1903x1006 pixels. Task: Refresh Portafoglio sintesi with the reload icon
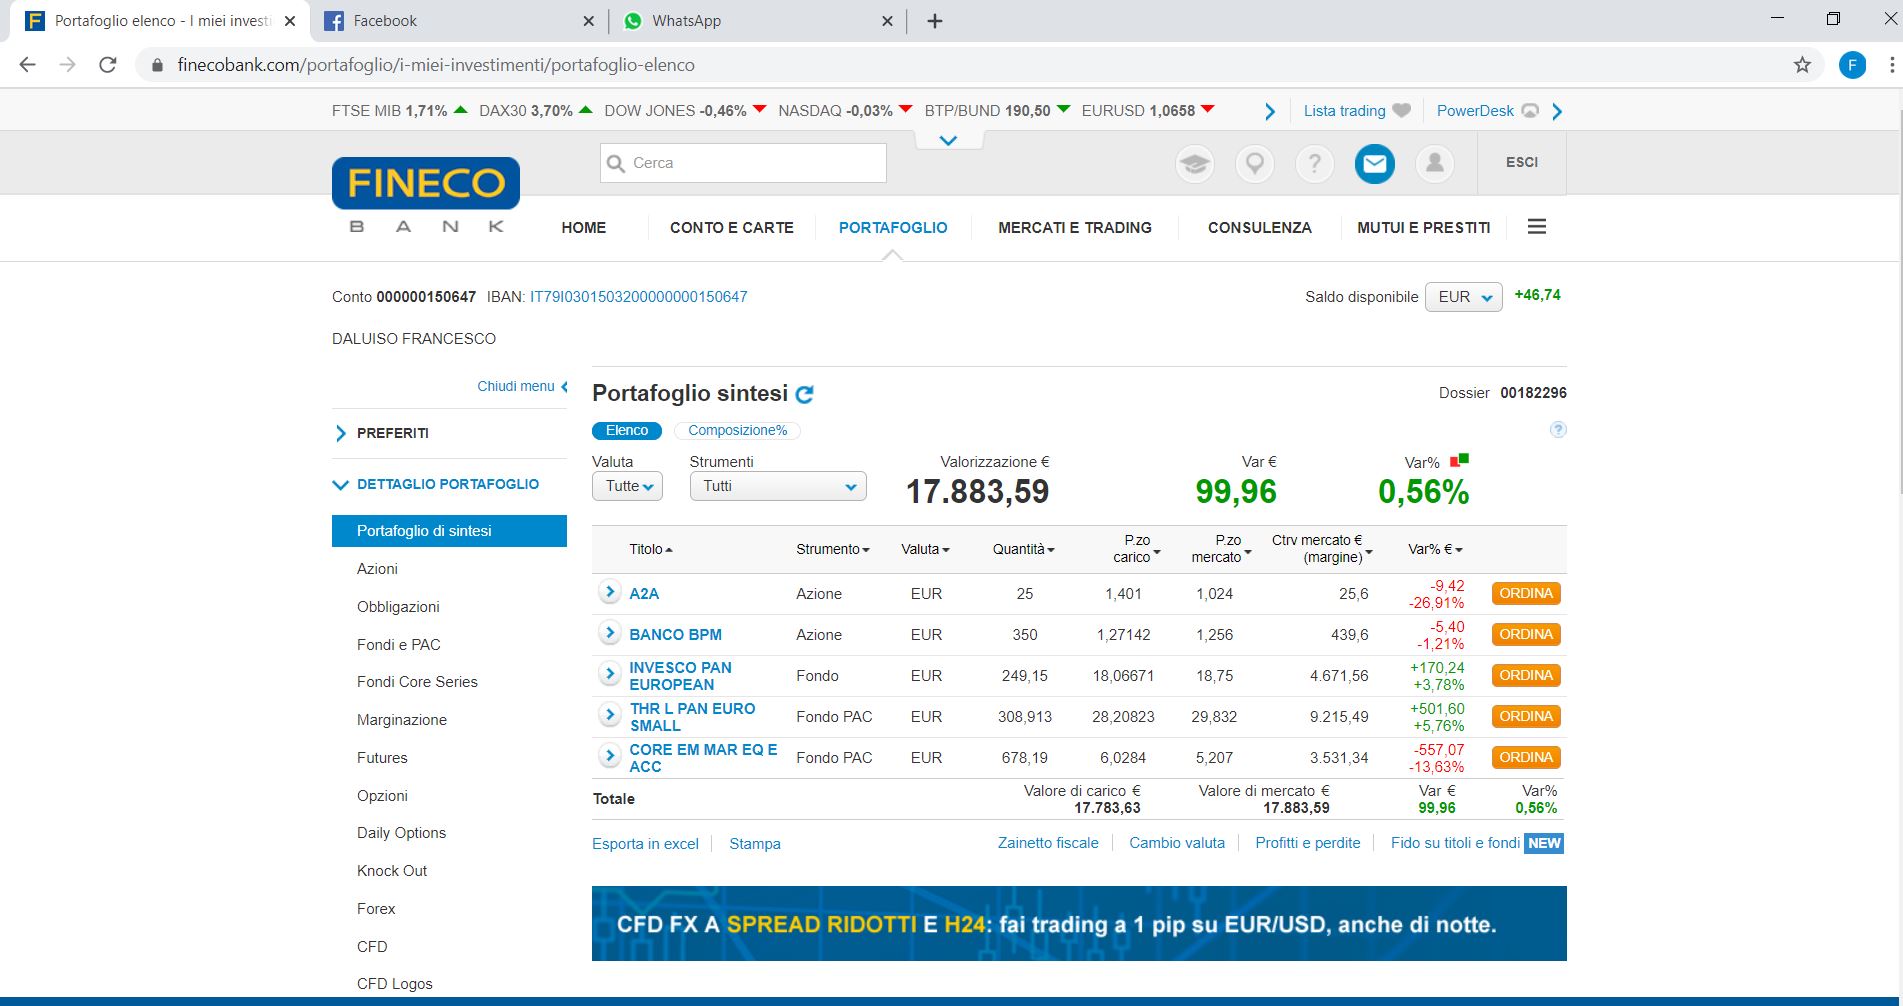point(804,394)
